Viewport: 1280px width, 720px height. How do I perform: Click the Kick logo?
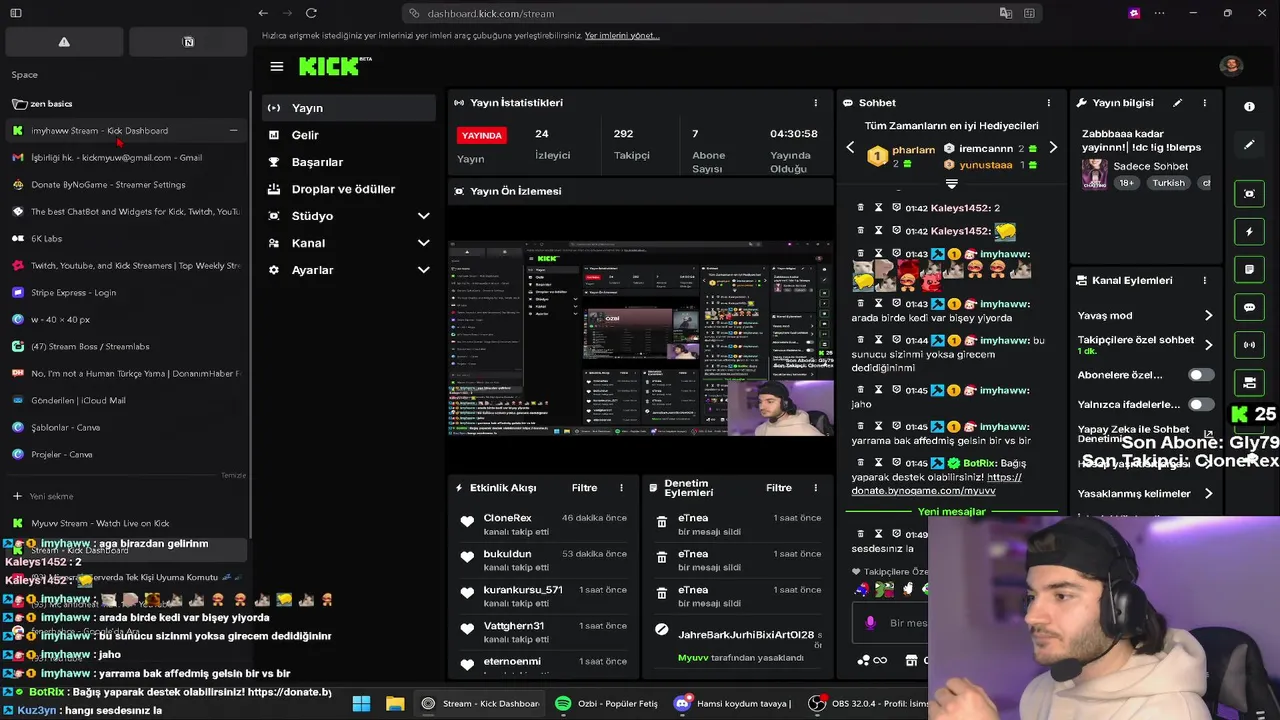click(334, 66)
